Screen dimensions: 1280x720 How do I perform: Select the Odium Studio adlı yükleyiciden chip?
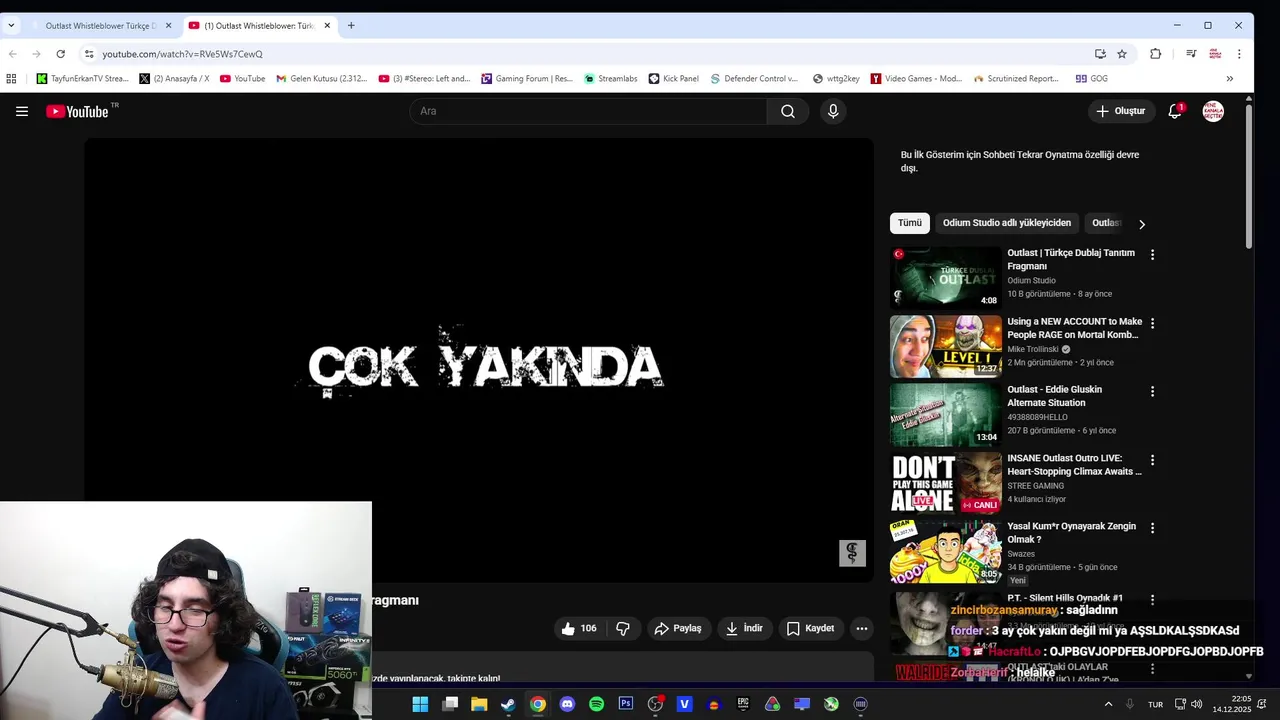[1006, 223]
